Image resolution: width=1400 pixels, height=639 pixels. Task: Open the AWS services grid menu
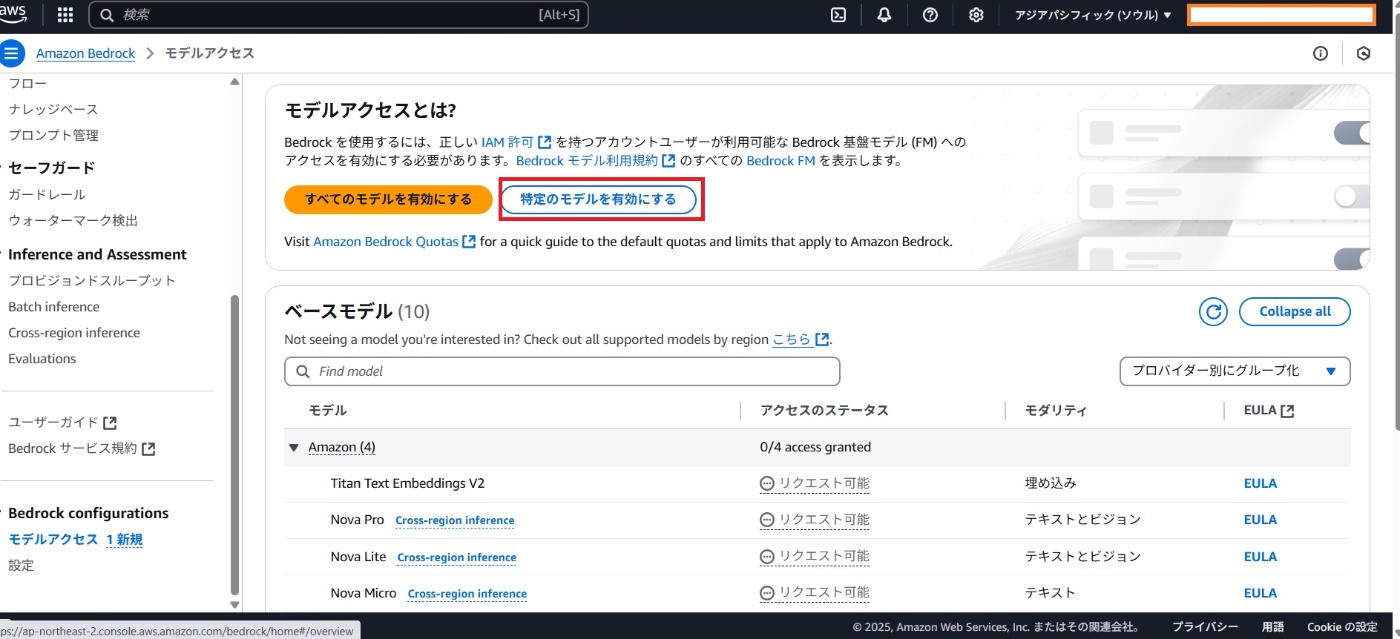point(65,15)
